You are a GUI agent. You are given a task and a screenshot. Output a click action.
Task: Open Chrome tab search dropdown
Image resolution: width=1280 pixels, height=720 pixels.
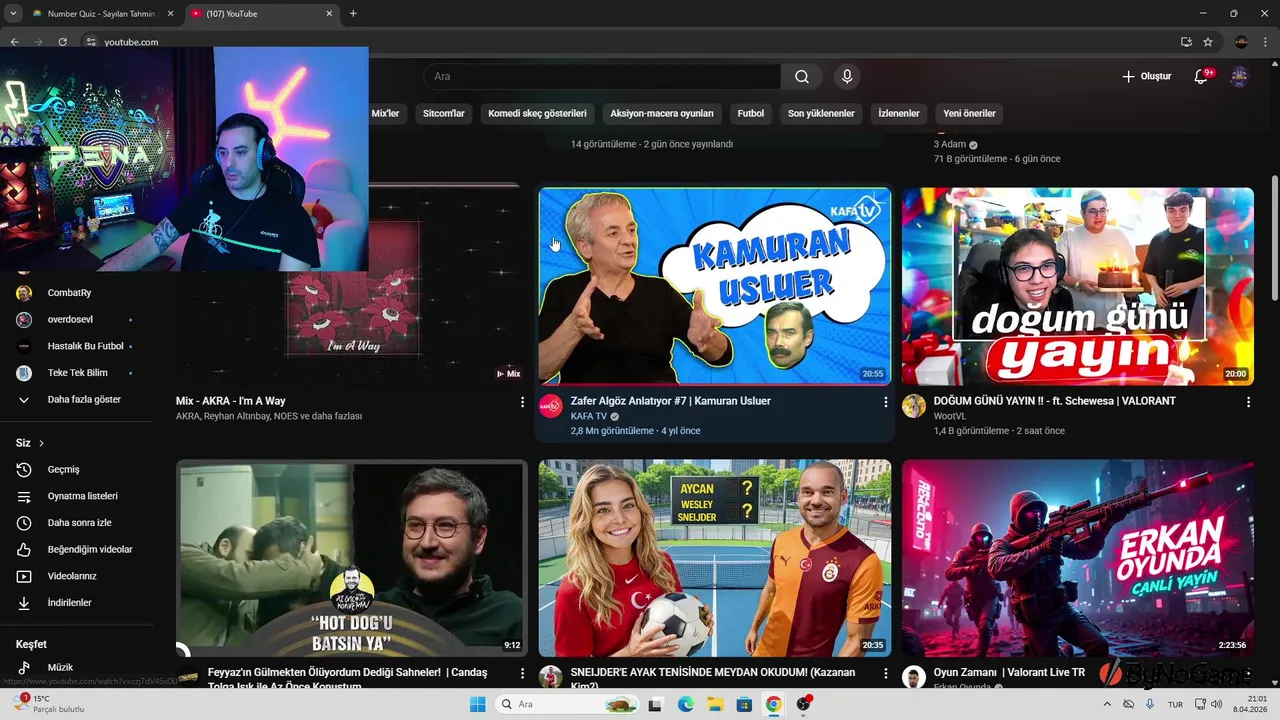[x=12, y=14]
